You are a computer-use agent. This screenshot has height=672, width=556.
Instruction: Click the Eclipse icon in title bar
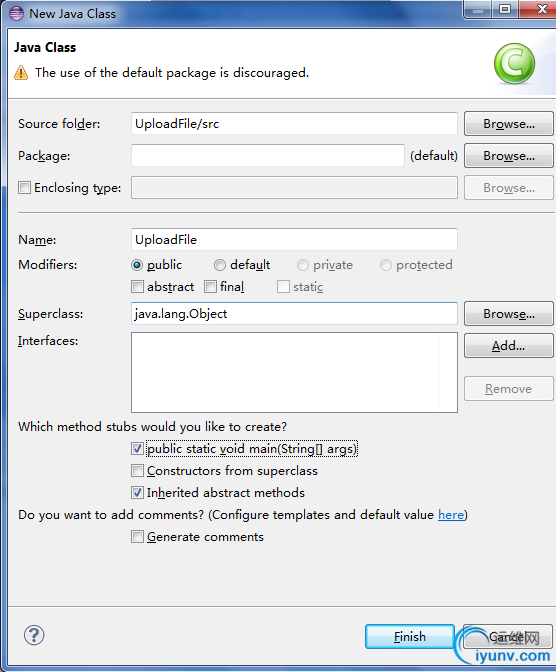16,14
